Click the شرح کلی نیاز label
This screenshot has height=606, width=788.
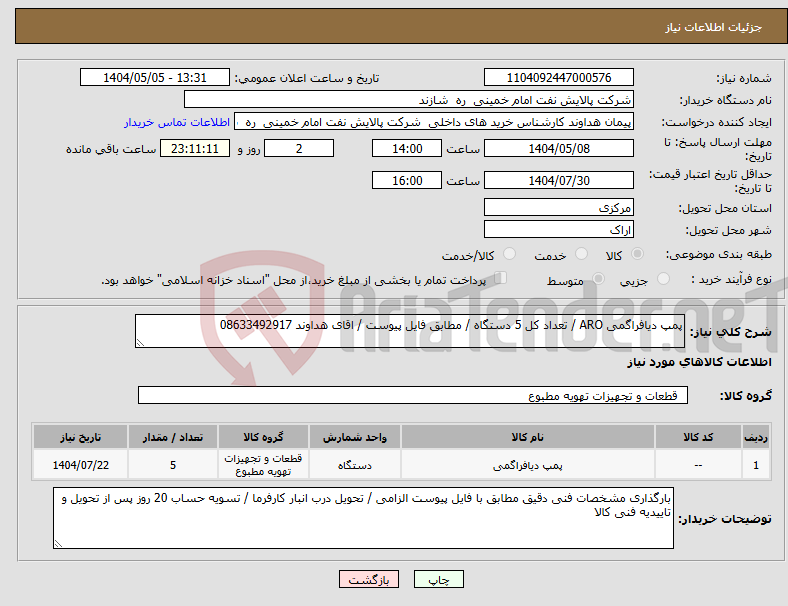[730, 332]
